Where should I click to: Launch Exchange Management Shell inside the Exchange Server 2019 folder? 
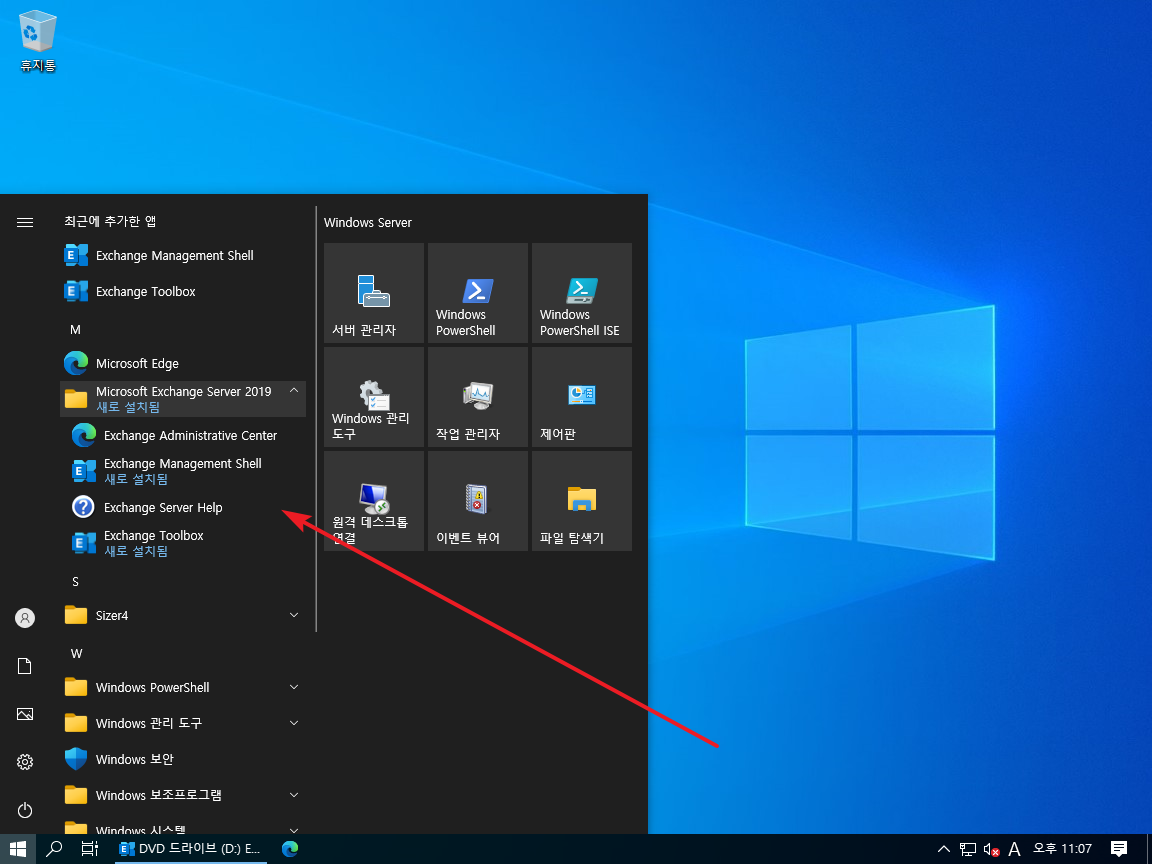[183, 471]
